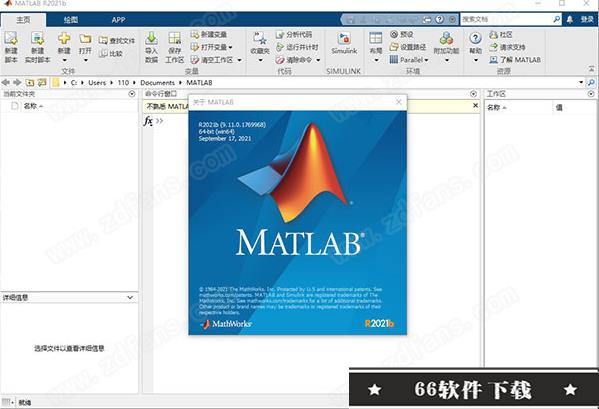Click the yellow plus New (新建) icon
The height and width of the screenshot is (409, 599).
pyautogui.click(x=64, y=38)
